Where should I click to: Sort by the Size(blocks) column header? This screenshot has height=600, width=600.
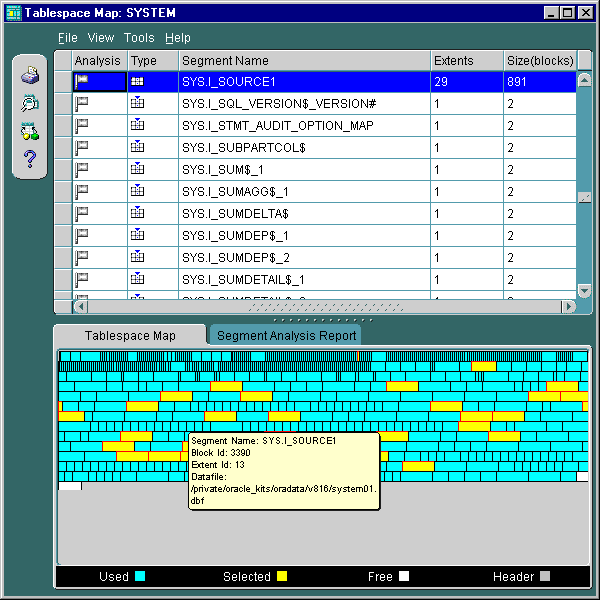point(540,61)
